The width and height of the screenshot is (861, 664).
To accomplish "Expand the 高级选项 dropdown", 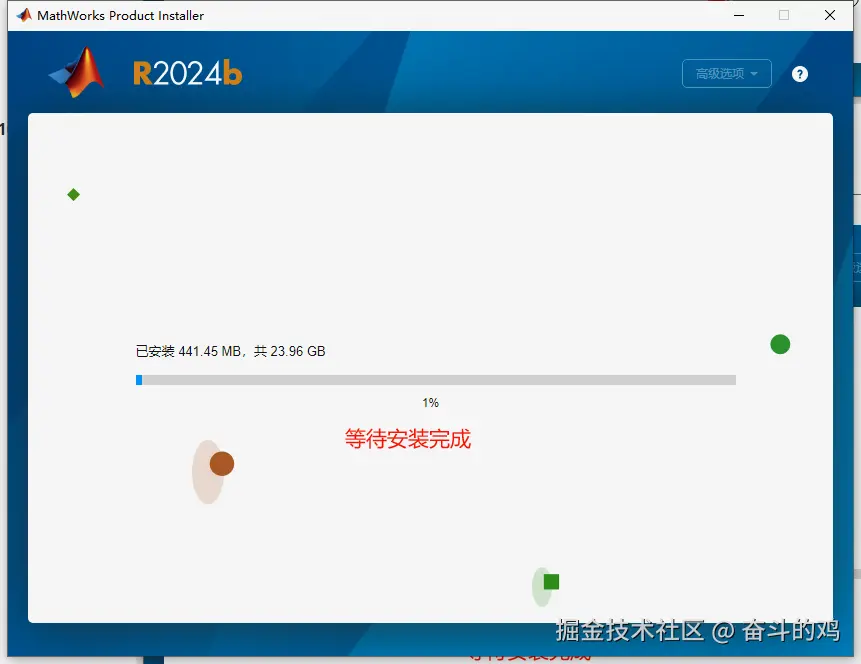I will [726, 74].
